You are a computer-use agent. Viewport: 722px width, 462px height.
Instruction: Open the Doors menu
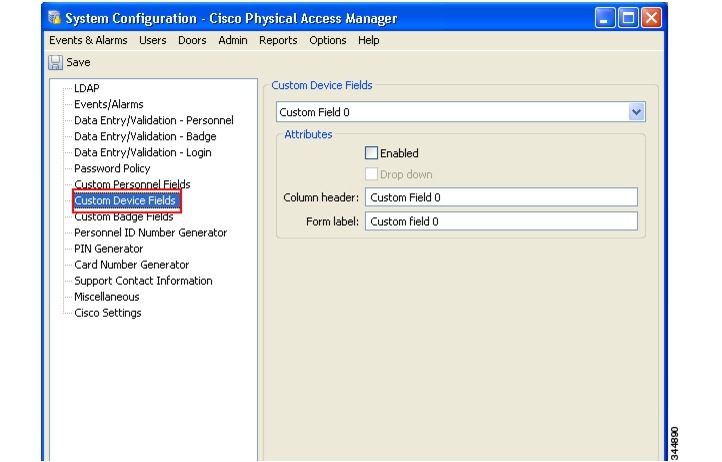coord(192,40)
